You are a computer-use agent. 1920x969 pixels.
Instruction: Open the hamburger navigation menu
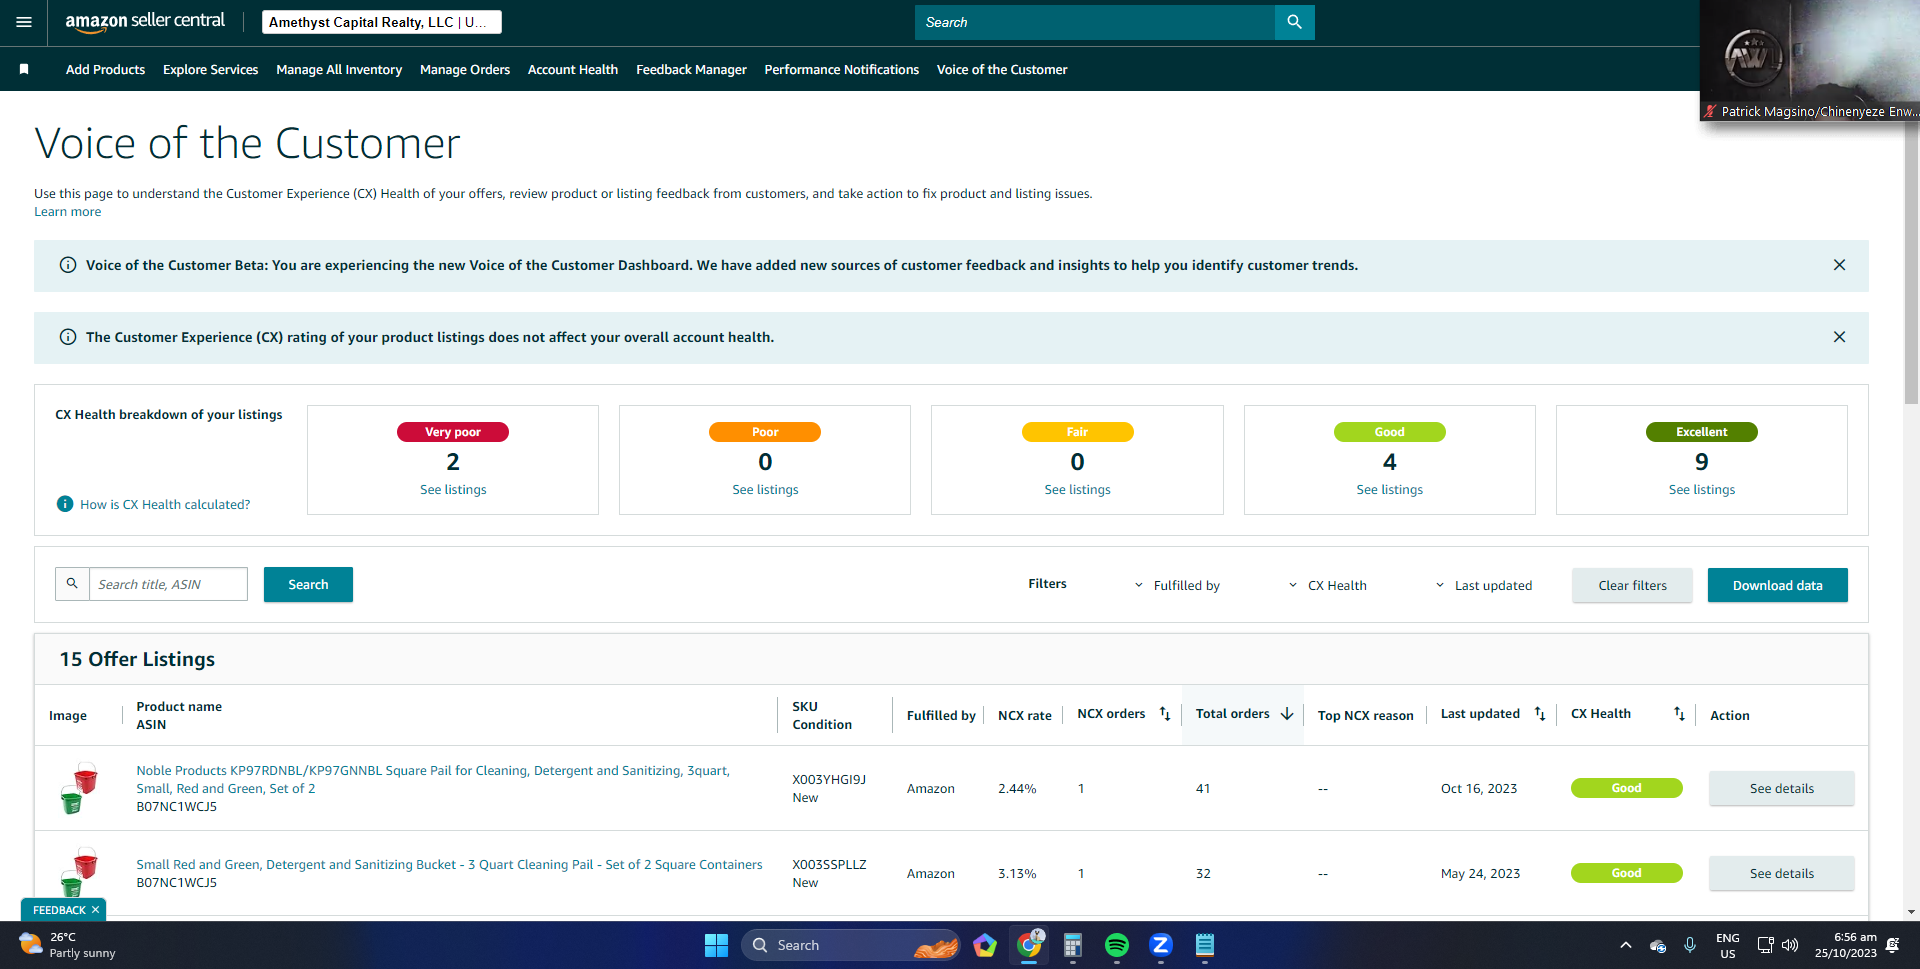pyautogui.click(x=24, y=22)
